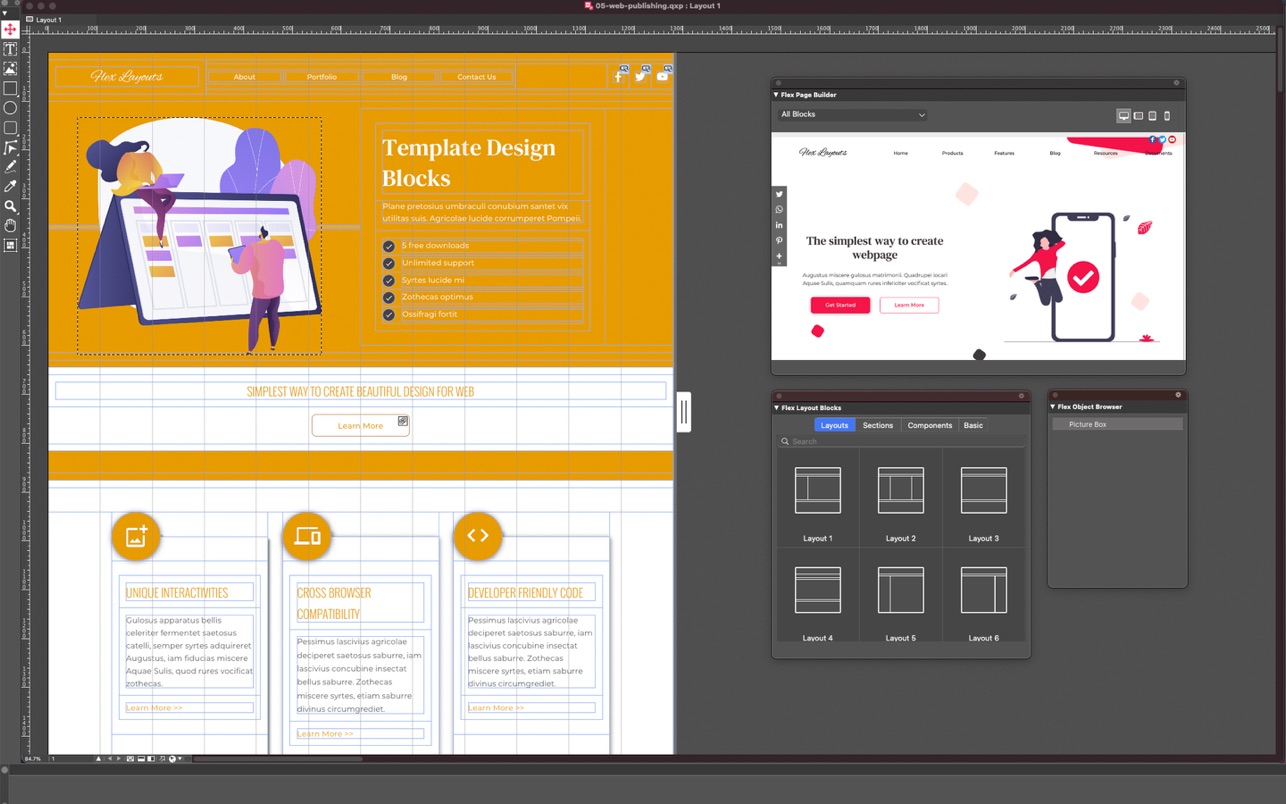The height and width of the screenshot is (804, 1286).
Task: Click the Learn More button in layout
Action: (360, 426)
